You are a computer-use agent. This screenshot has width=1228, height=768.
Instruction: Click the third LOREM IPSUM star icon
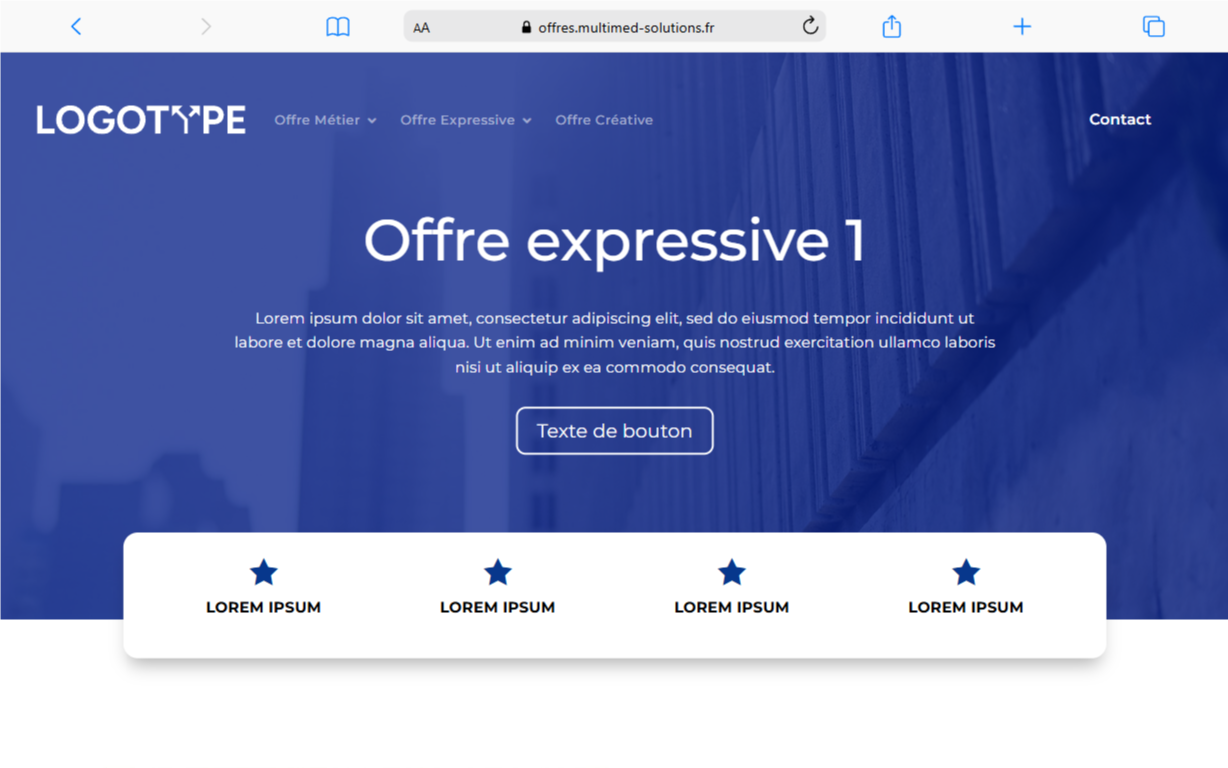[732, 572]
